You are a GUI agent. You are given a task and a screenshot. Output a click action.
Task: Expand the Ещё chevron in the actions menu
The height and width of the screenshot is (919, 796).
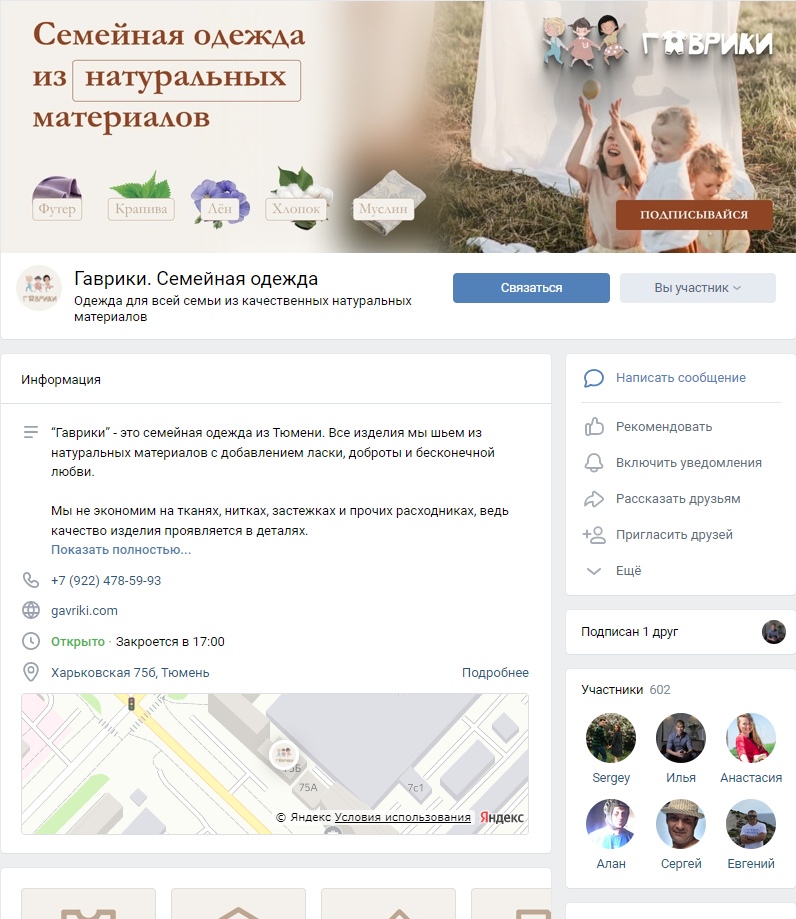click(594, 571)
